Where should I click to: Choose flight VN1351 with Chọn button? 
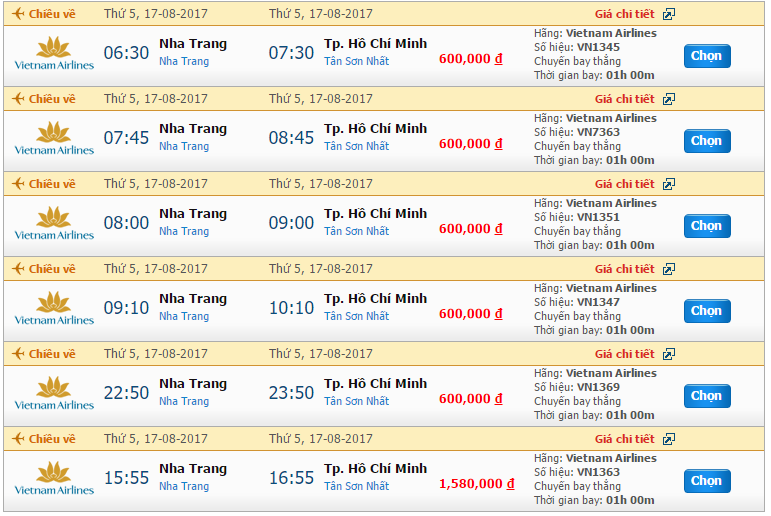(707, 226)
